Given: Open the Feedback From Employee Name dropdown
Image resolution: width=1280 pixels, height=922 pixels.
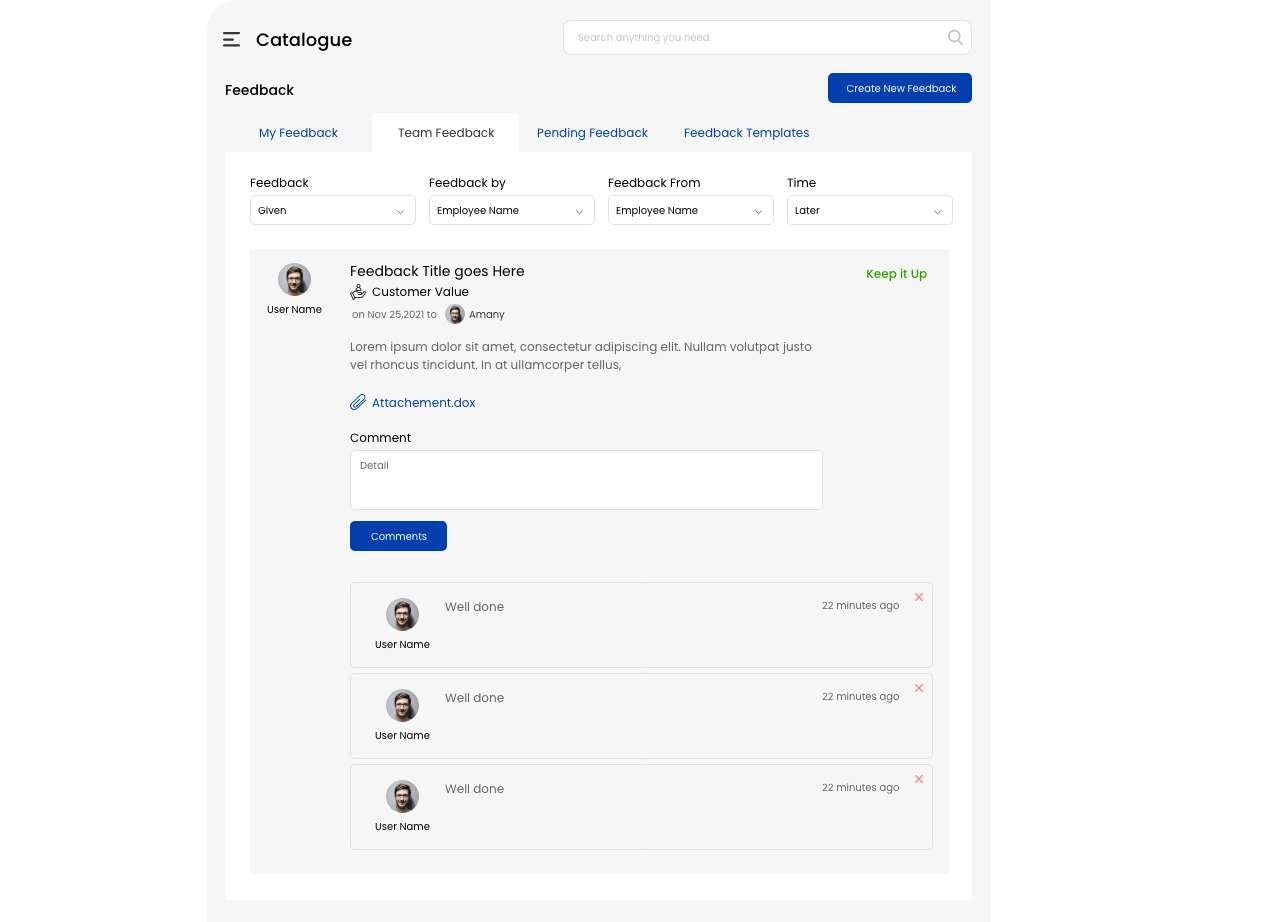Looking at the screenshot, I should coord(690,210).
